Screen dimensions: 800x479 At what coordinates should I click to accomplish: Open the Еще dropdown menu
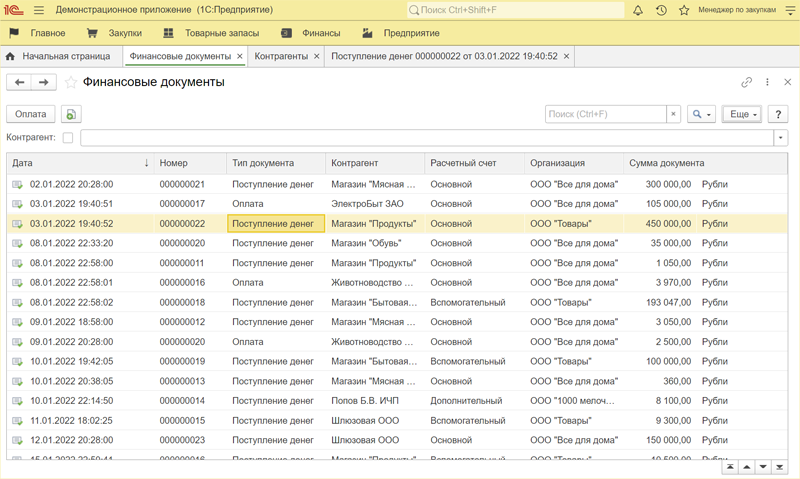click(x=742, y=115)
